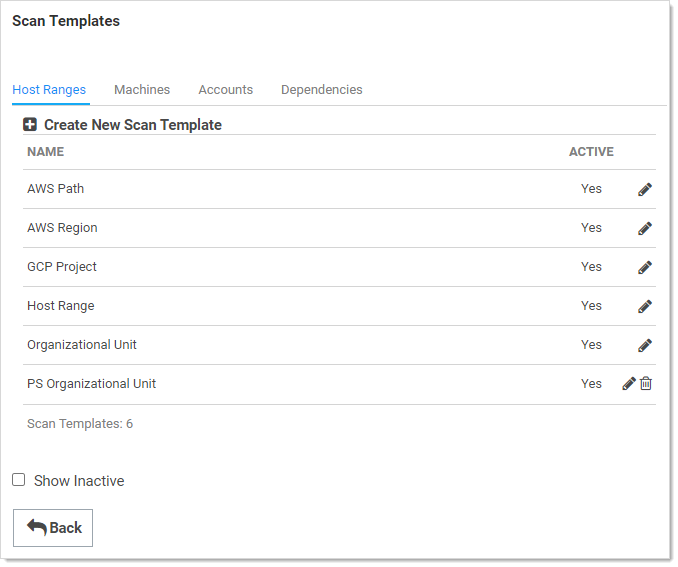Go to the Dependencies tab
The height and width of the screenshot is (567, 678).
pyautogui.click(x=321, y=90)
